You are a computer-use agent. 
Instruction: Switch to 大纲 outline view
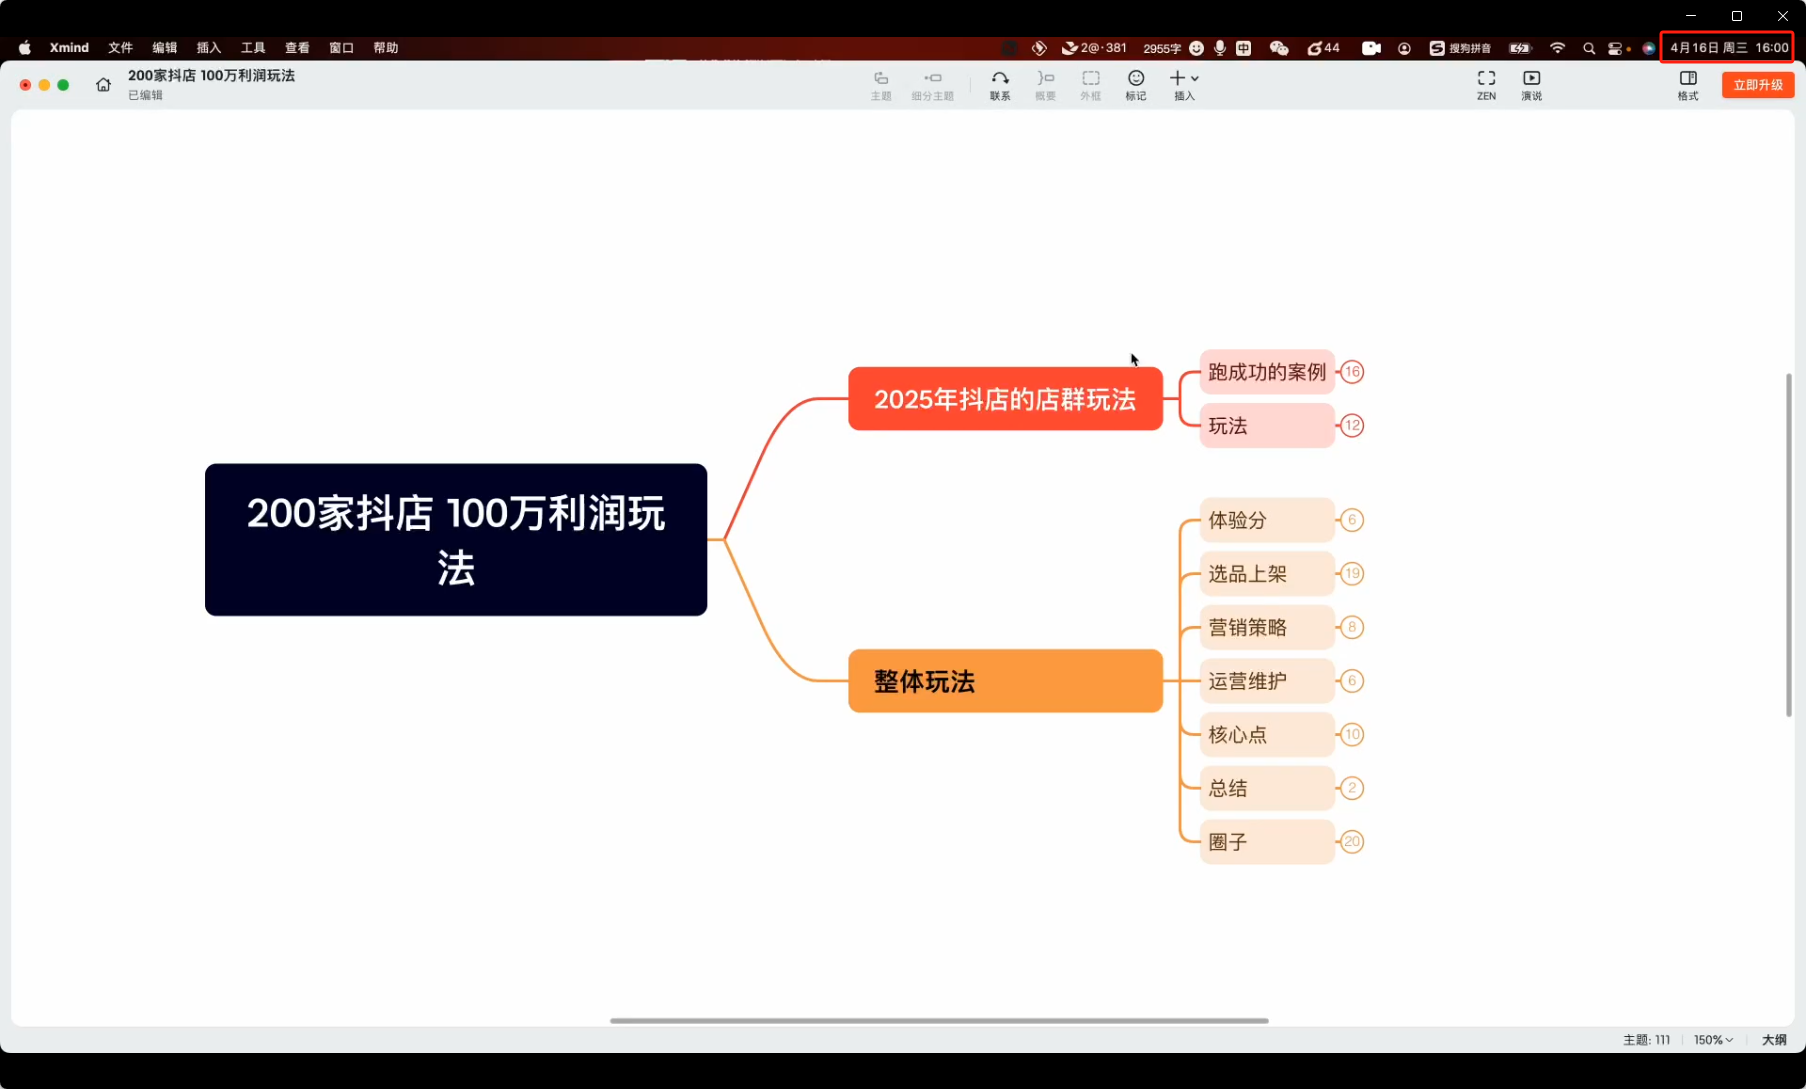(1773, 1040)
